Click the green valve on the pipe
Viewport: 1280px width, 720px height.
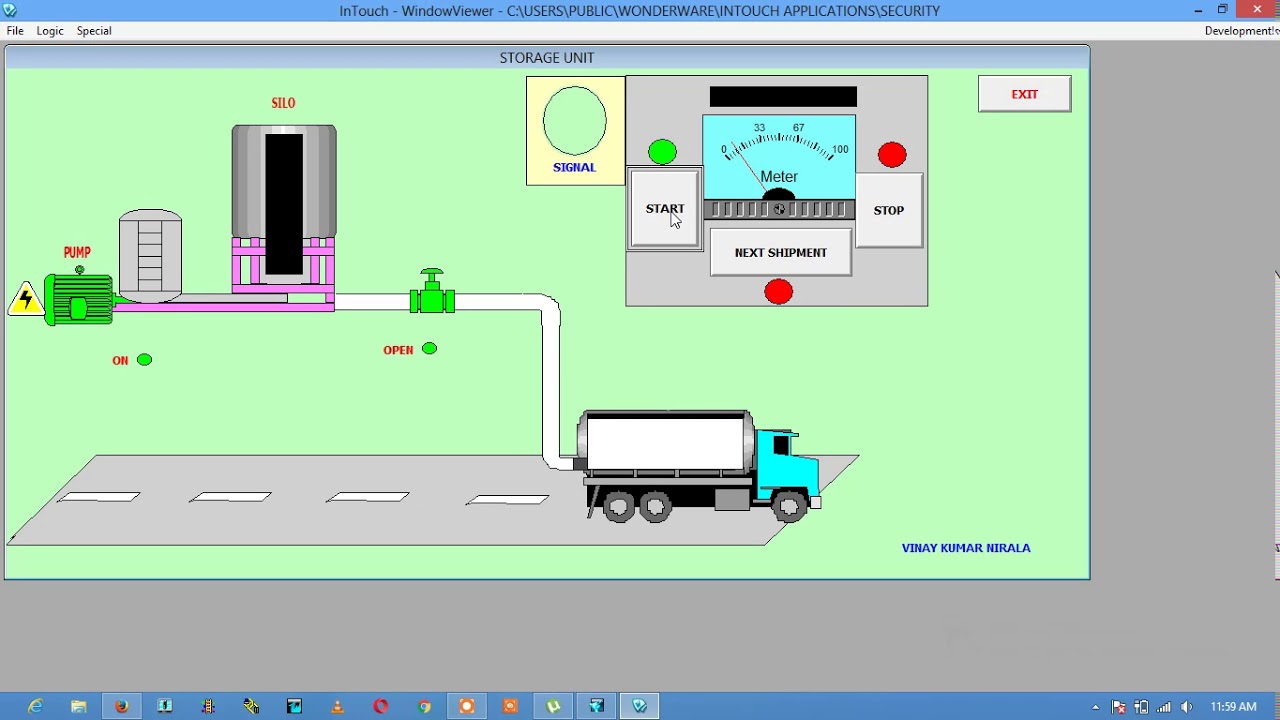tap(432, 293)
